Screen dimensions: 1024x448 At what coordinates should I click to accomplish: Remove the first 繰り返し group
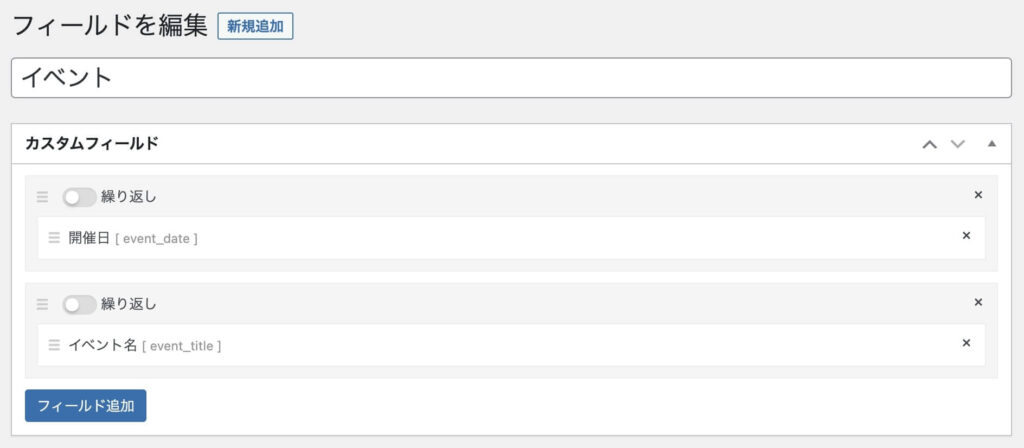pyautogui.click(x=978, y=195)
